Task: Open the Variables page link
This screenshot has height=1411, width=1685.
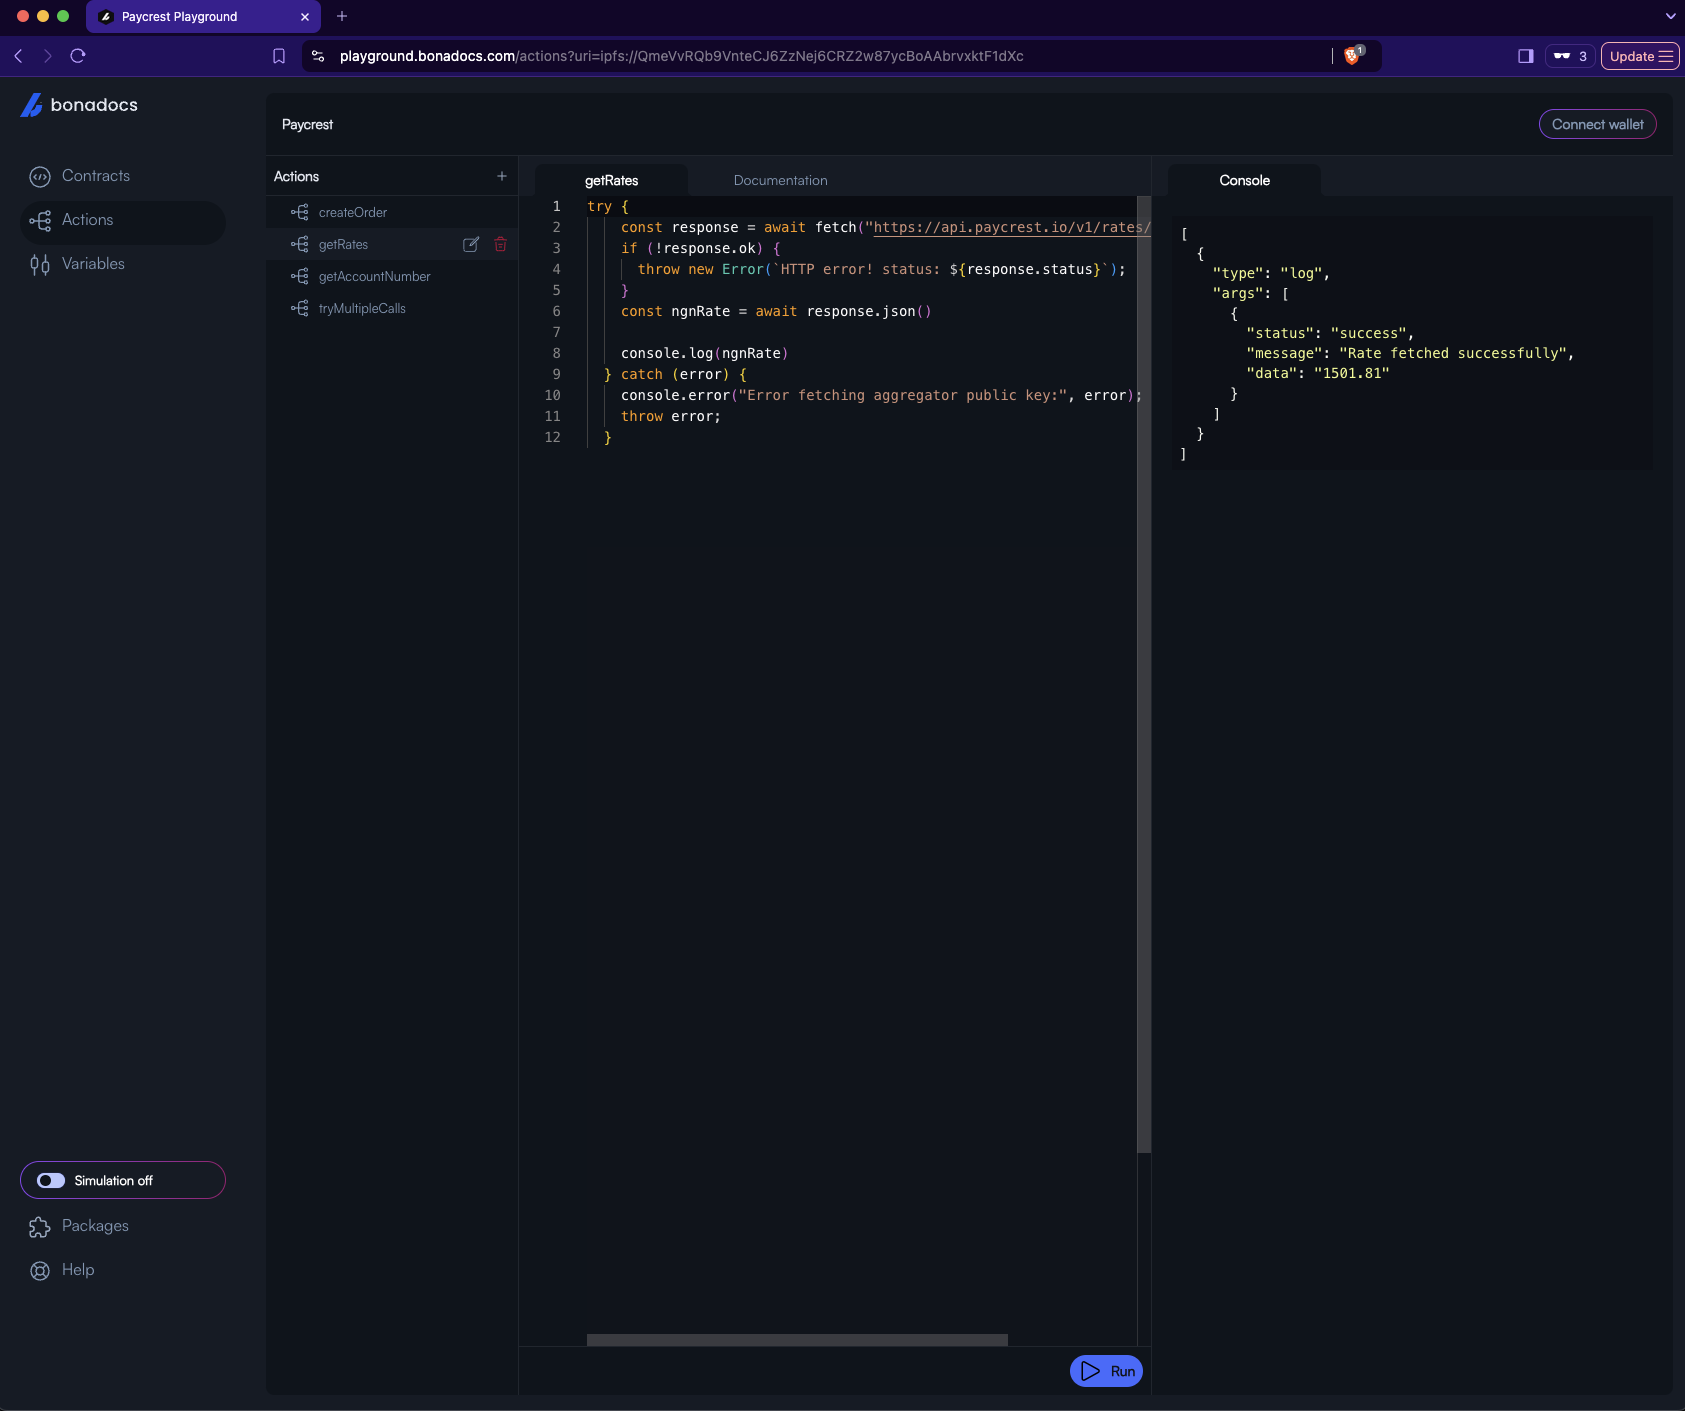Action: coord(94,264)
